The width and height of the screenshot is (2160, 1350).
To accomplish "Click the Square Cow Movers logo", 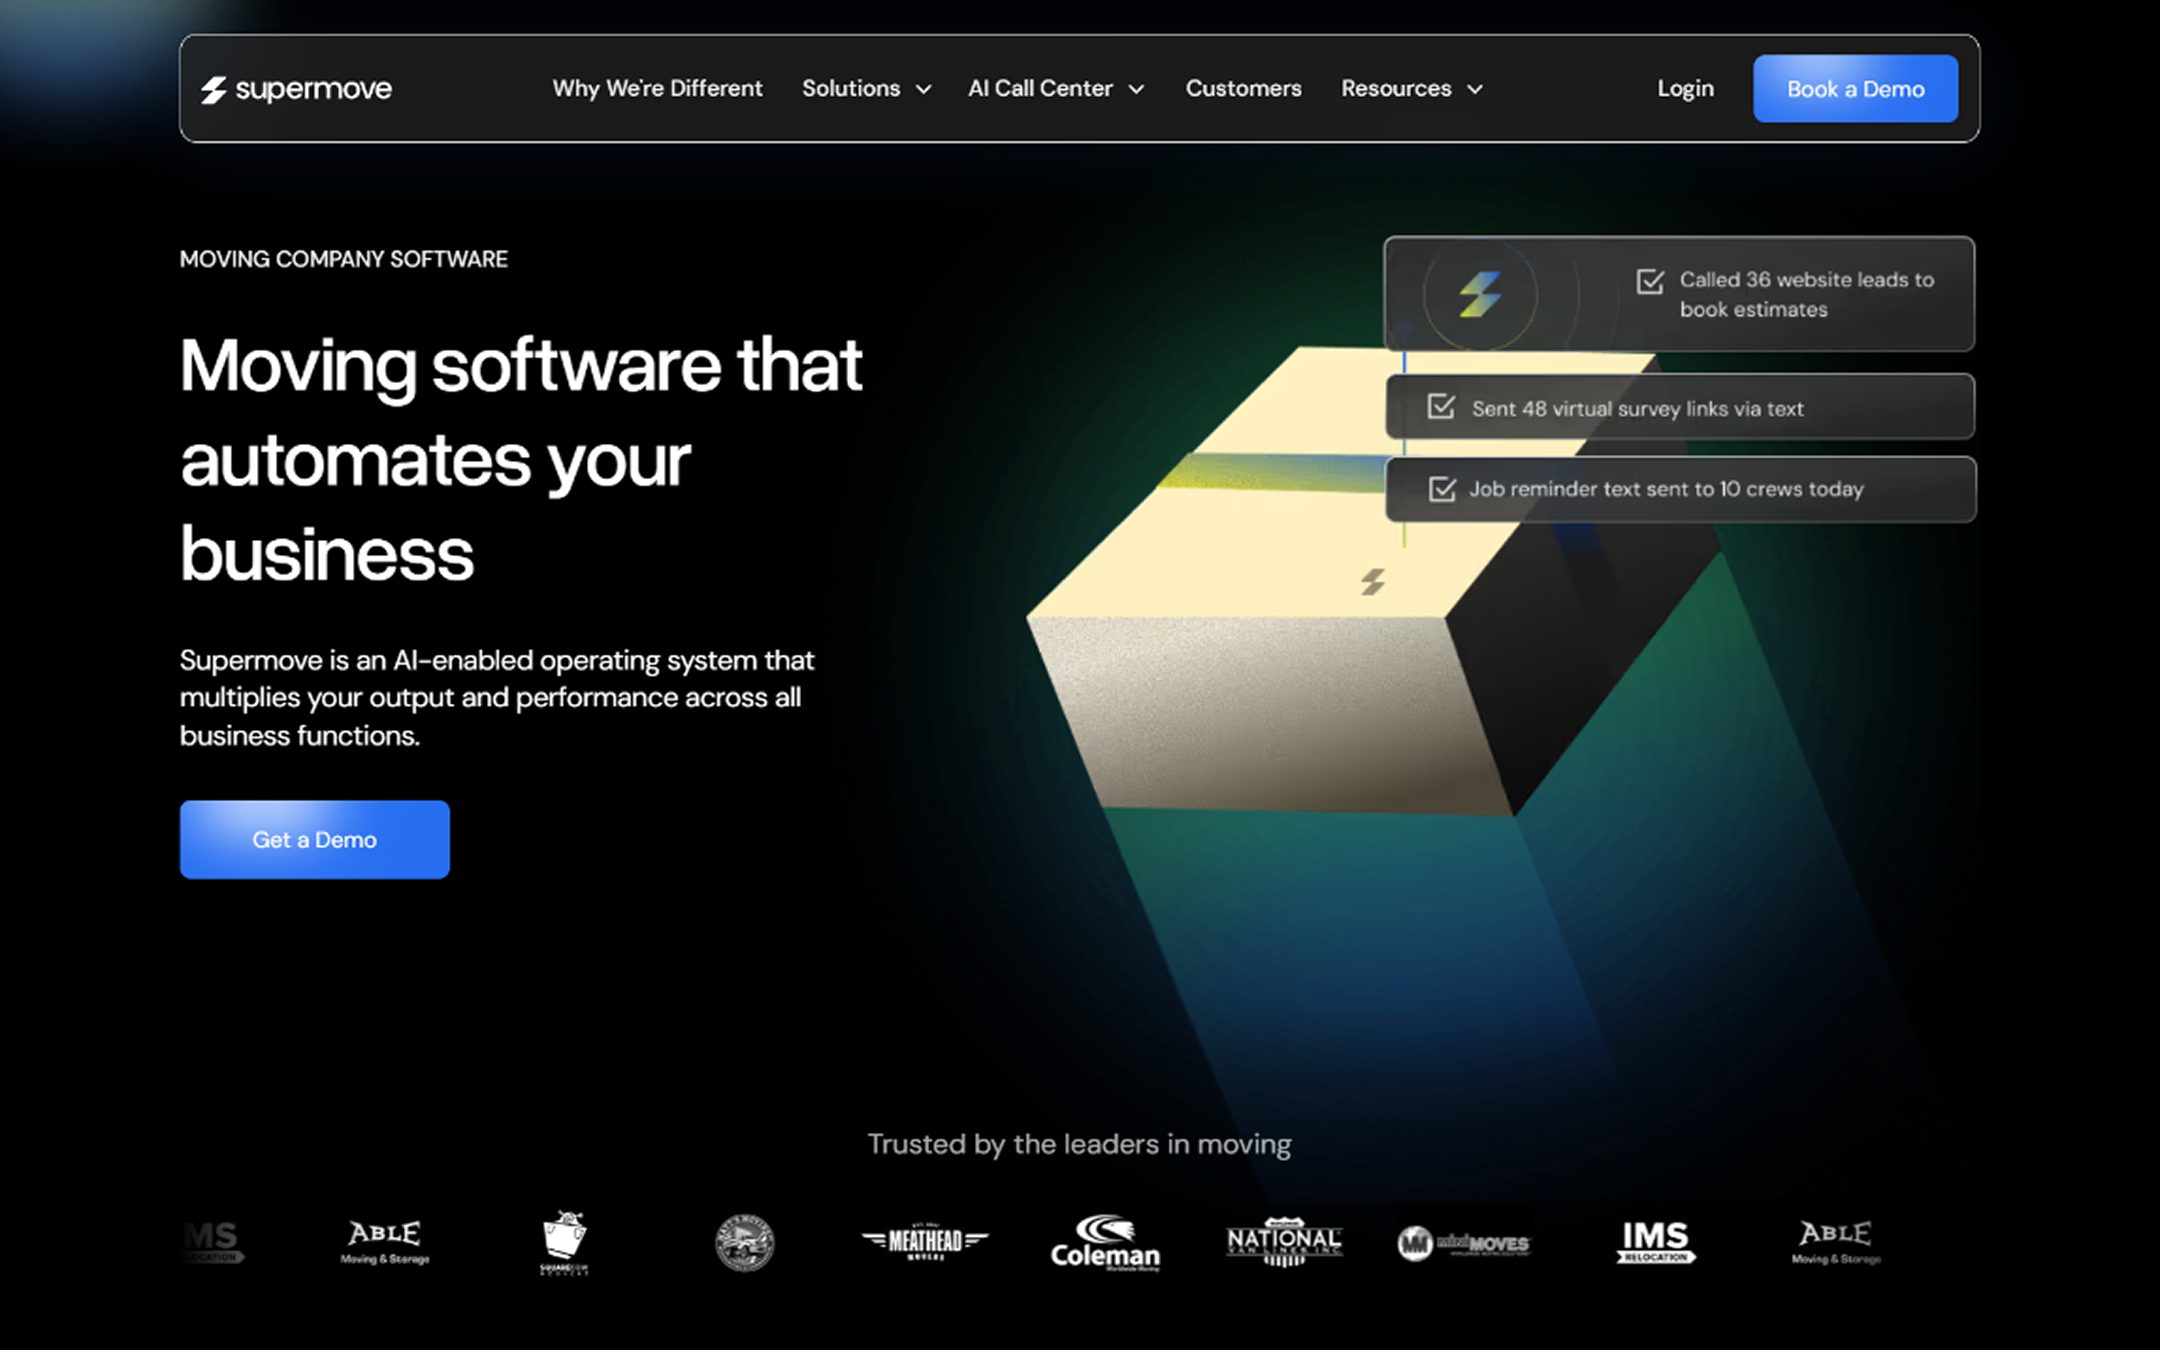I will (x=564, y=1241).
